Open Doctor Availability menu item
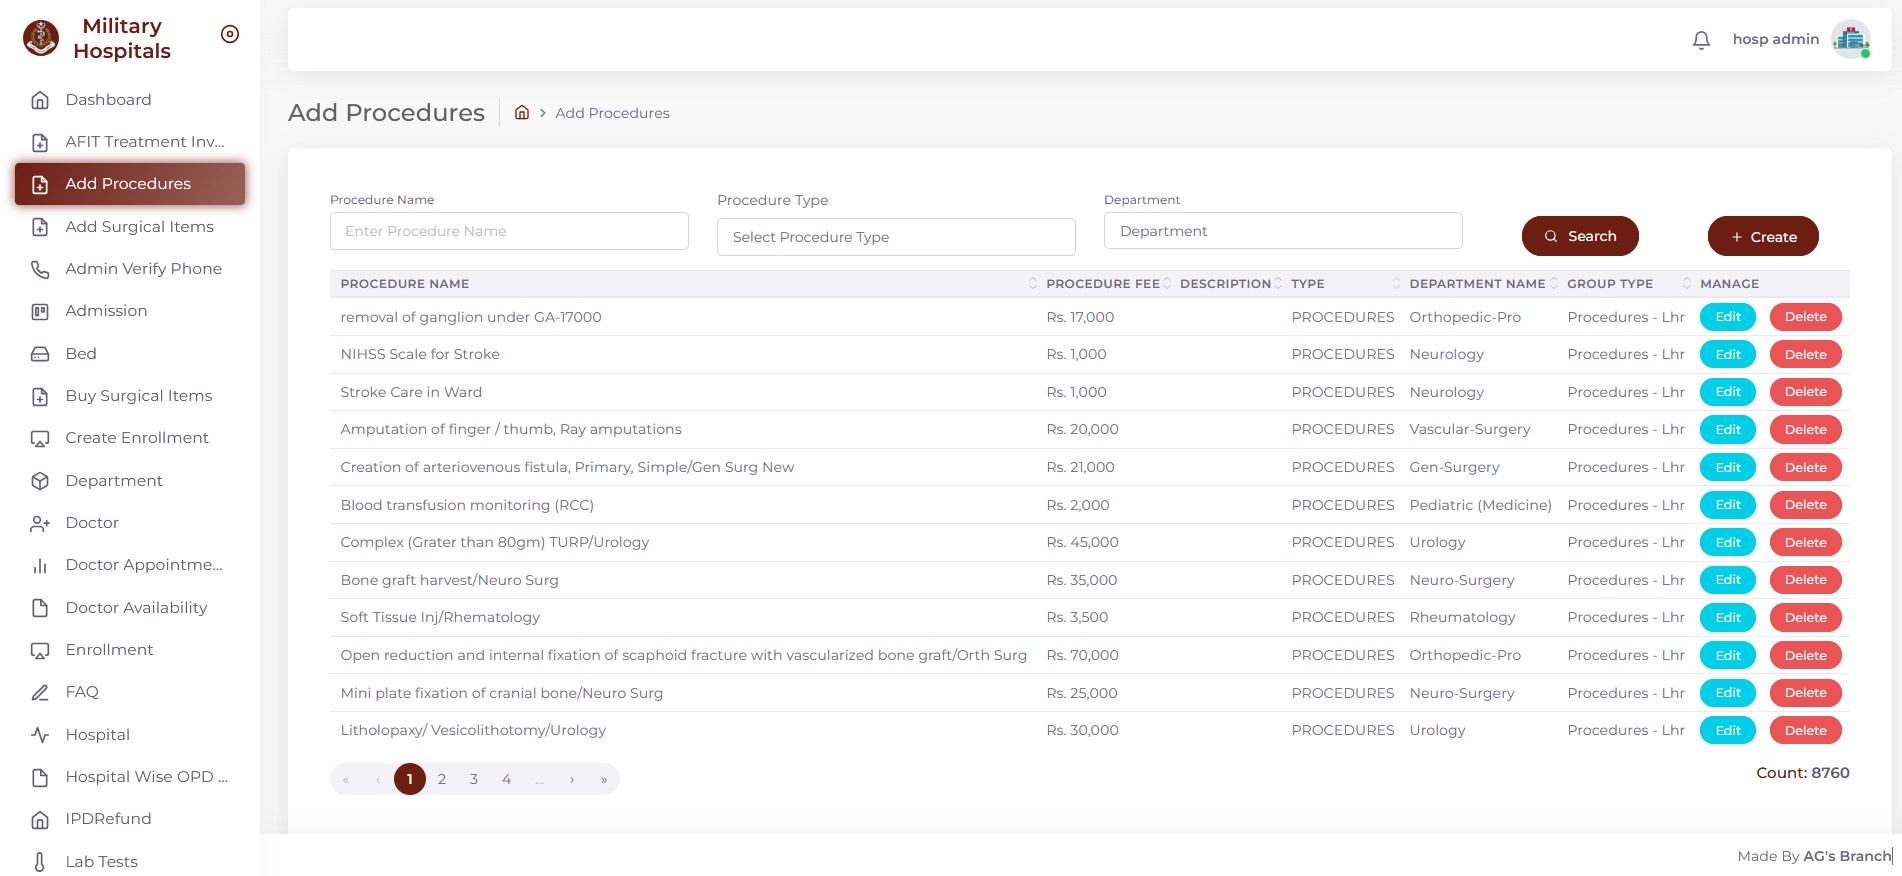 pyautogui.click(x=130, y=608)
